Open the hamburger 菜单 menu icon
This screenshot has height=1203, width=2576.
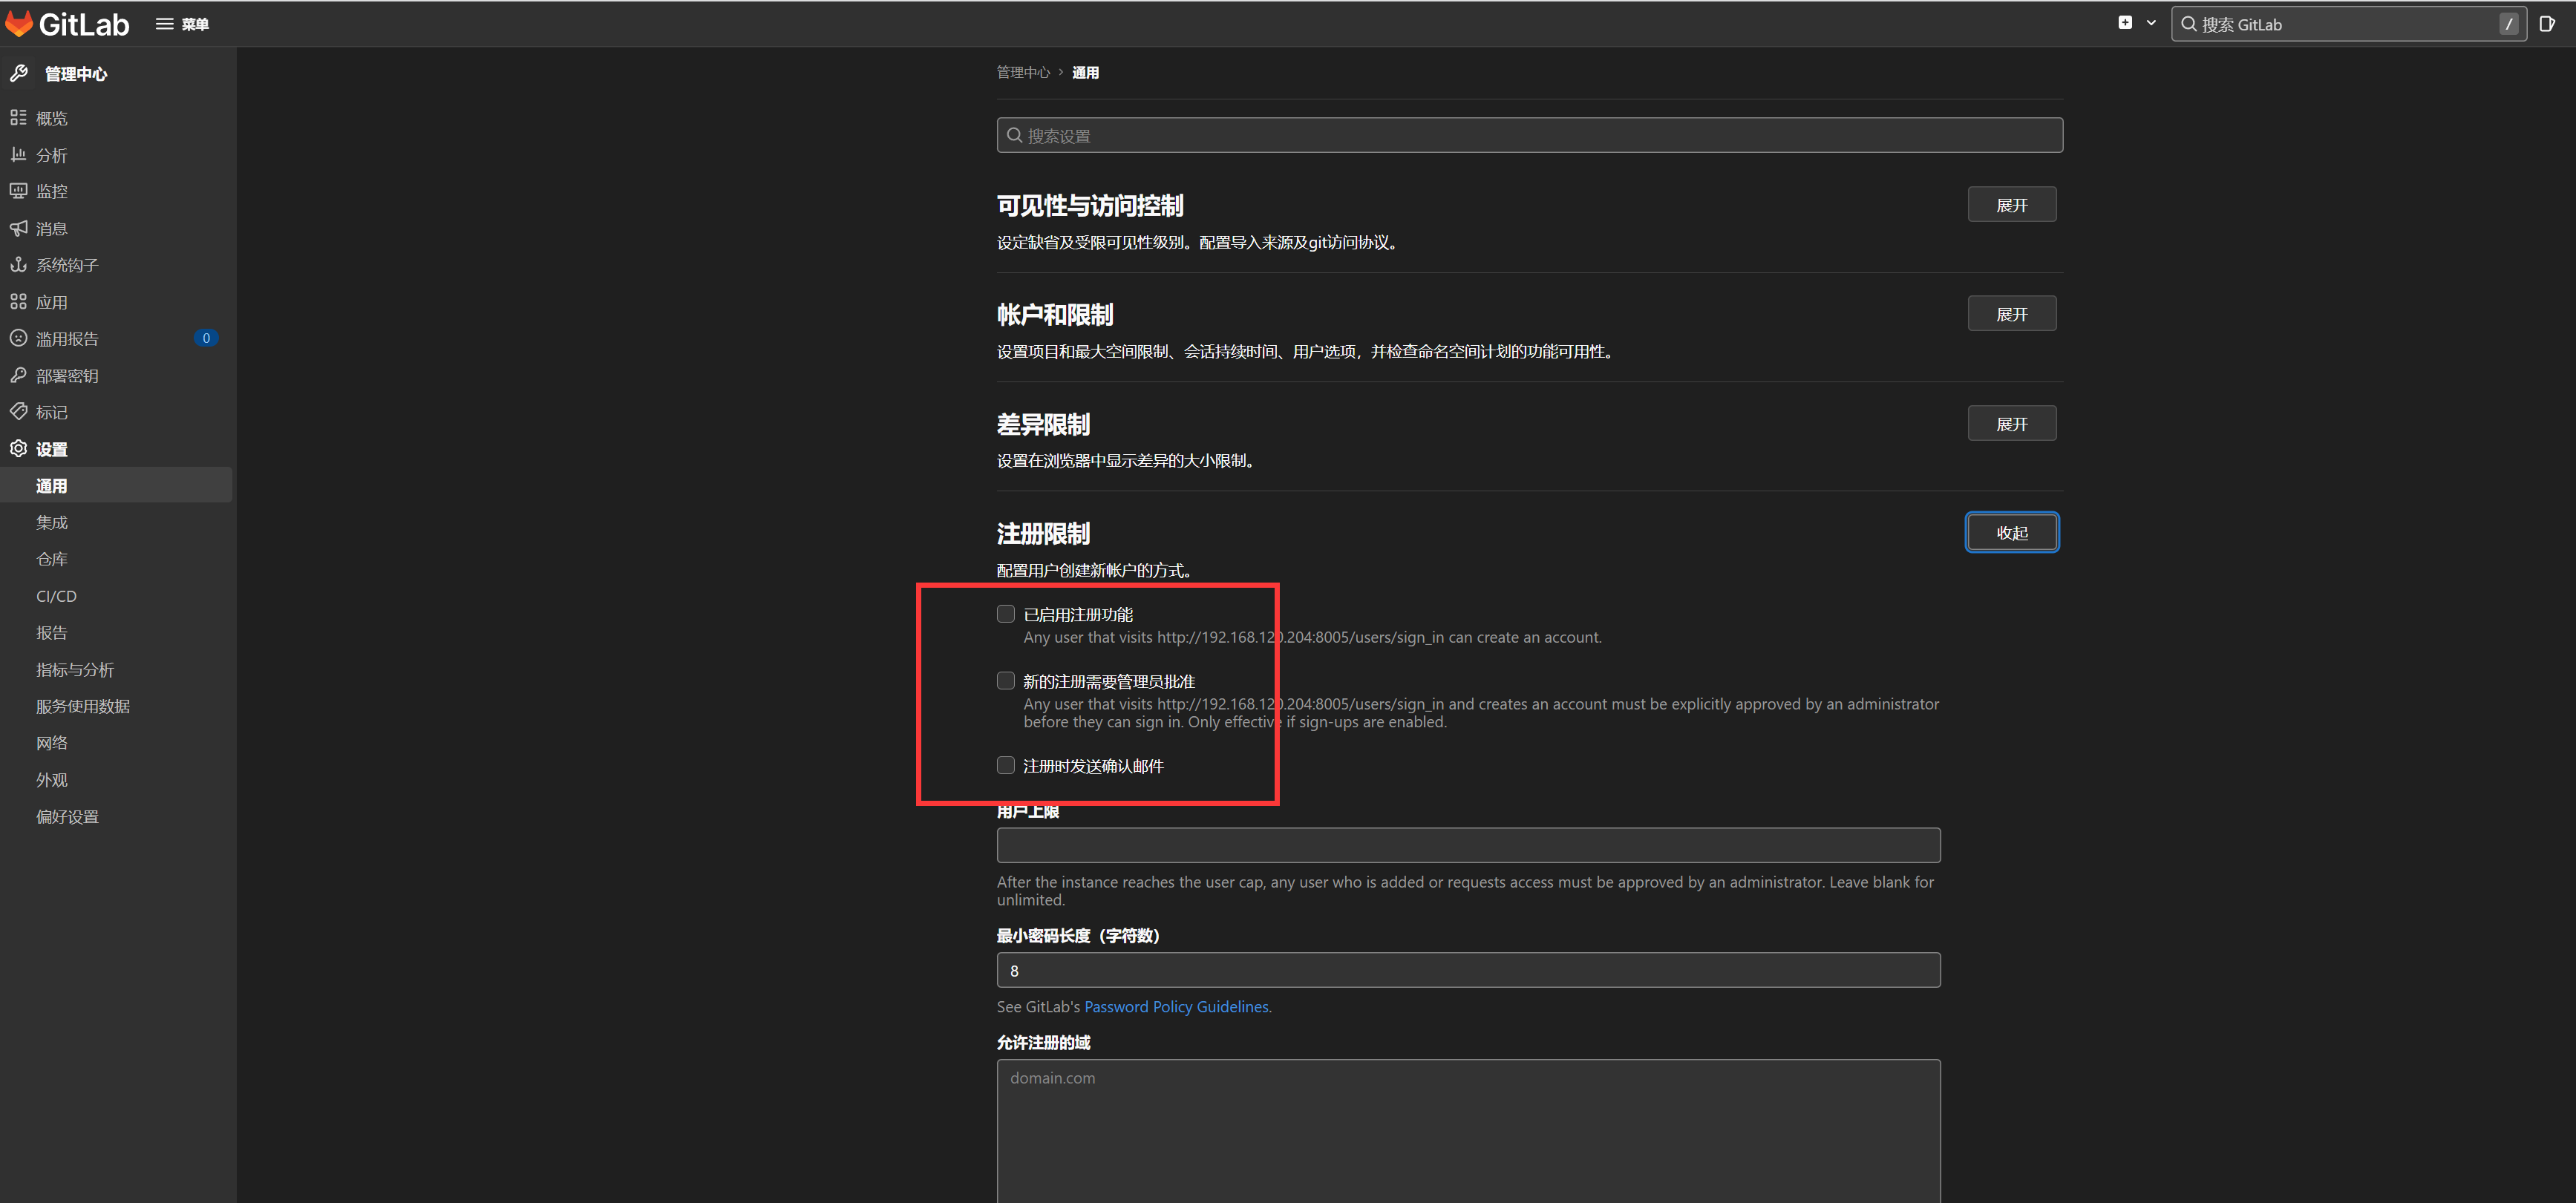[x=164, y=24]
